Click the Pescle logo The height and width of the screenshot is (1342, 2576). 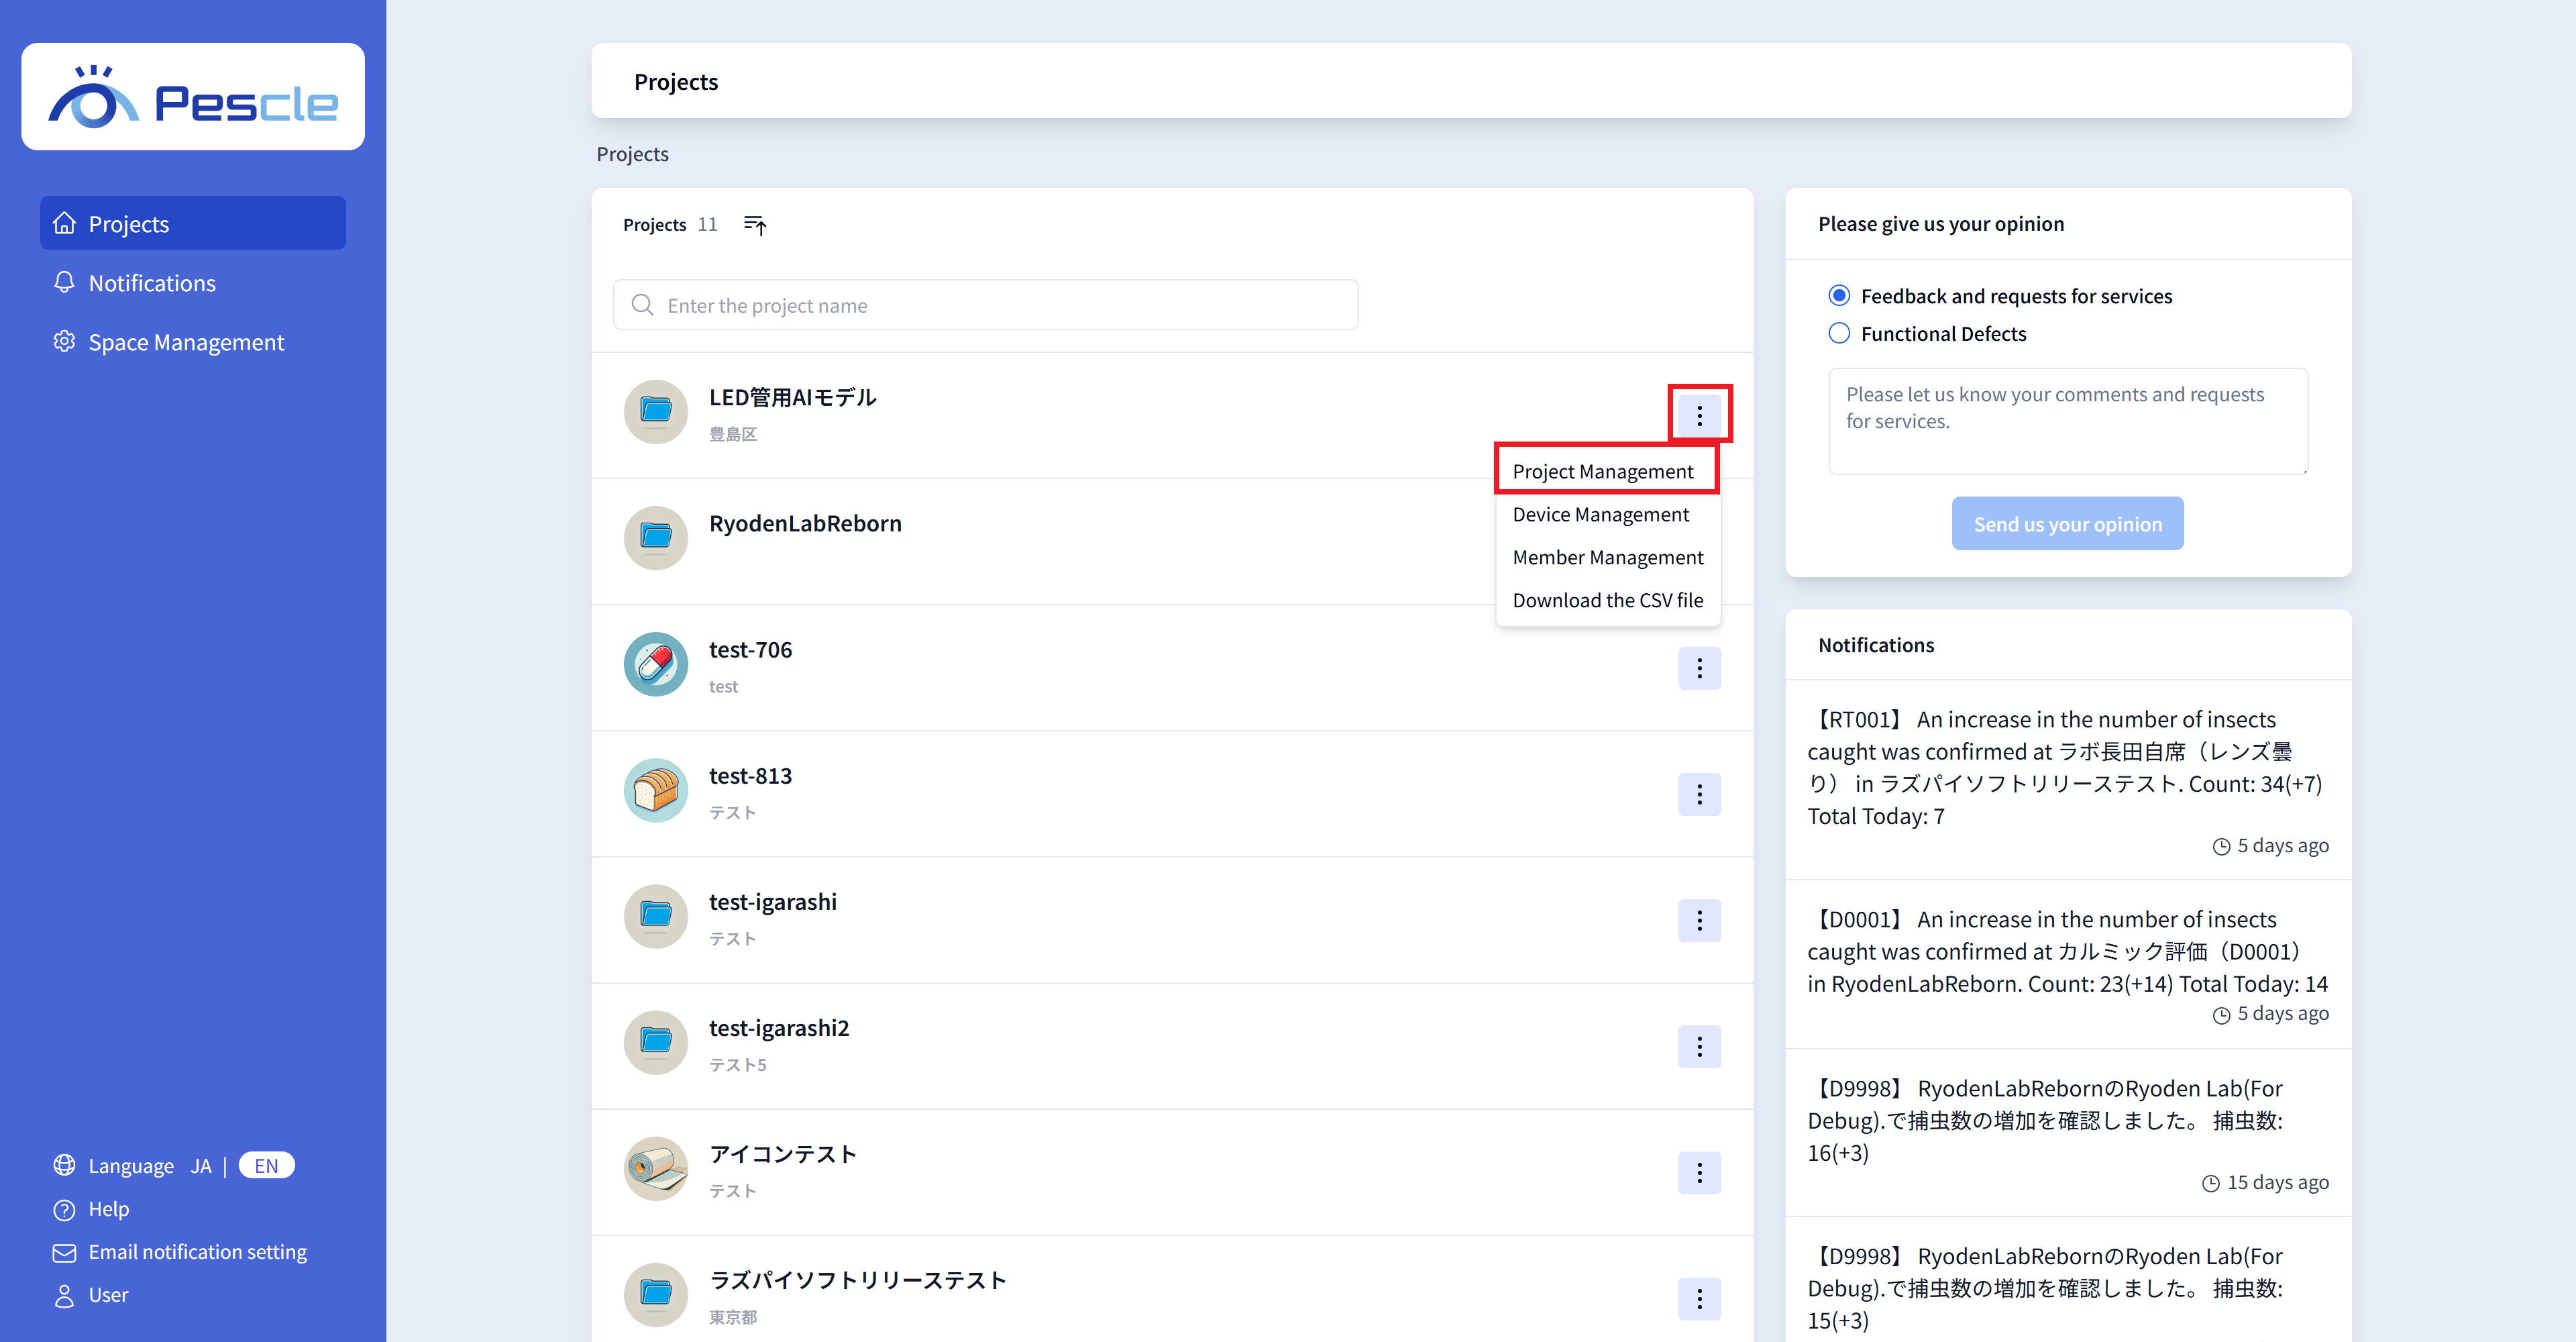pyautogui.click(x=193, y=97)
